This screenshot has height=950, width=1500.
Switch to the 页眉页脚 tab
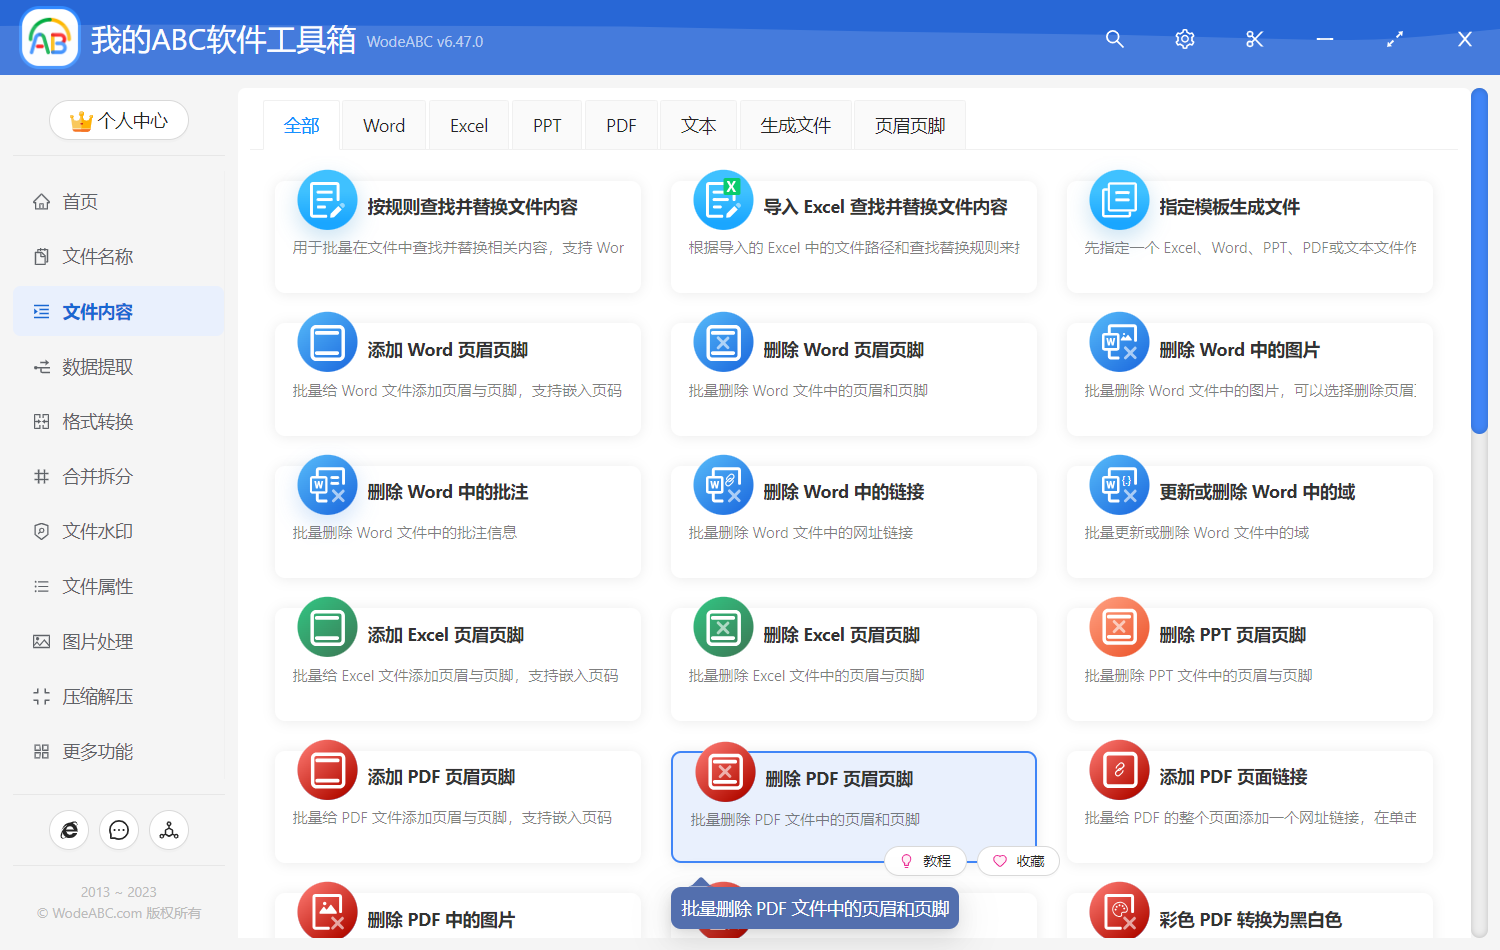coord(909,124)
